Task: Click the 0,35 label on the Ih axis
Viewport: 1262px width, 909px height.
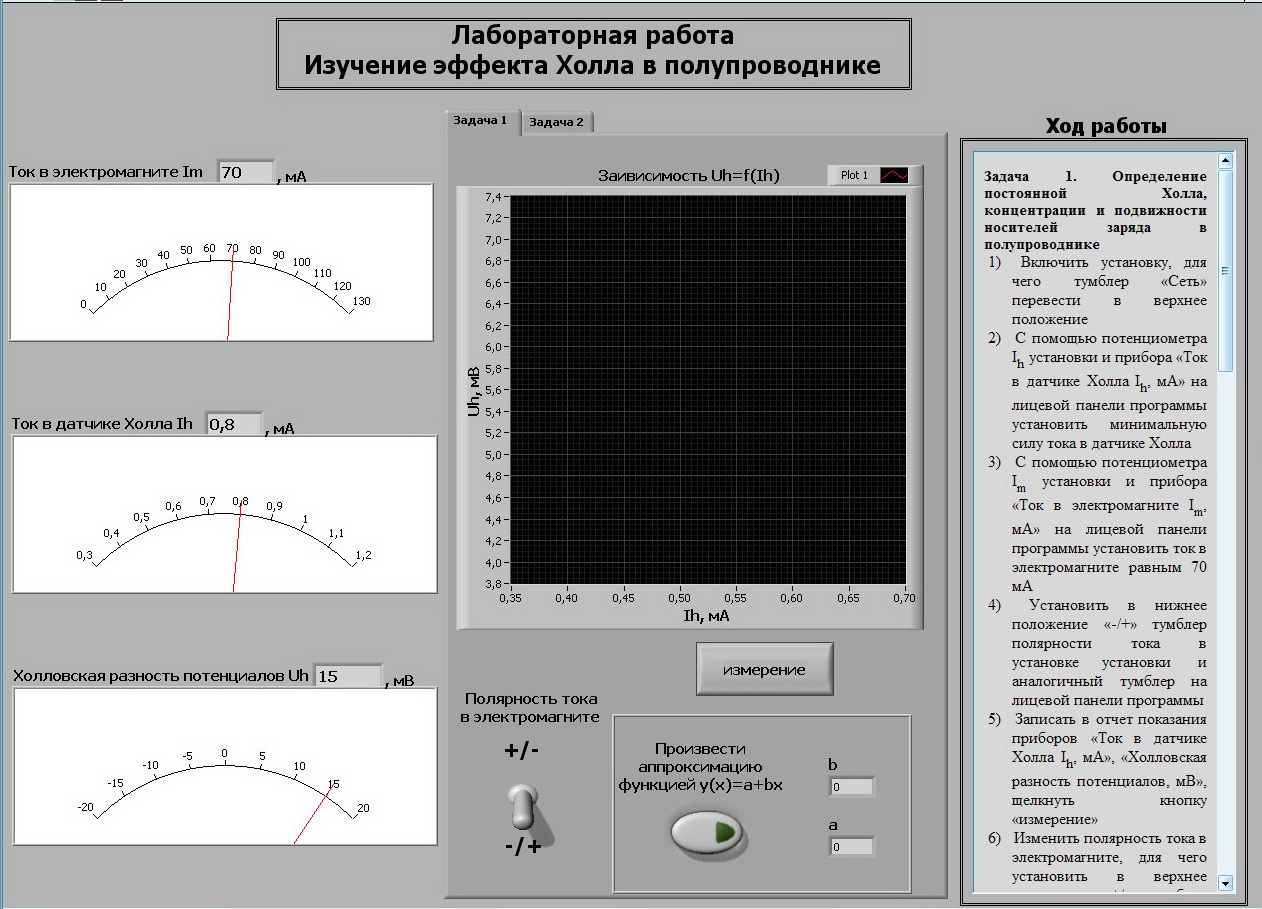Action: coord(510,598)
